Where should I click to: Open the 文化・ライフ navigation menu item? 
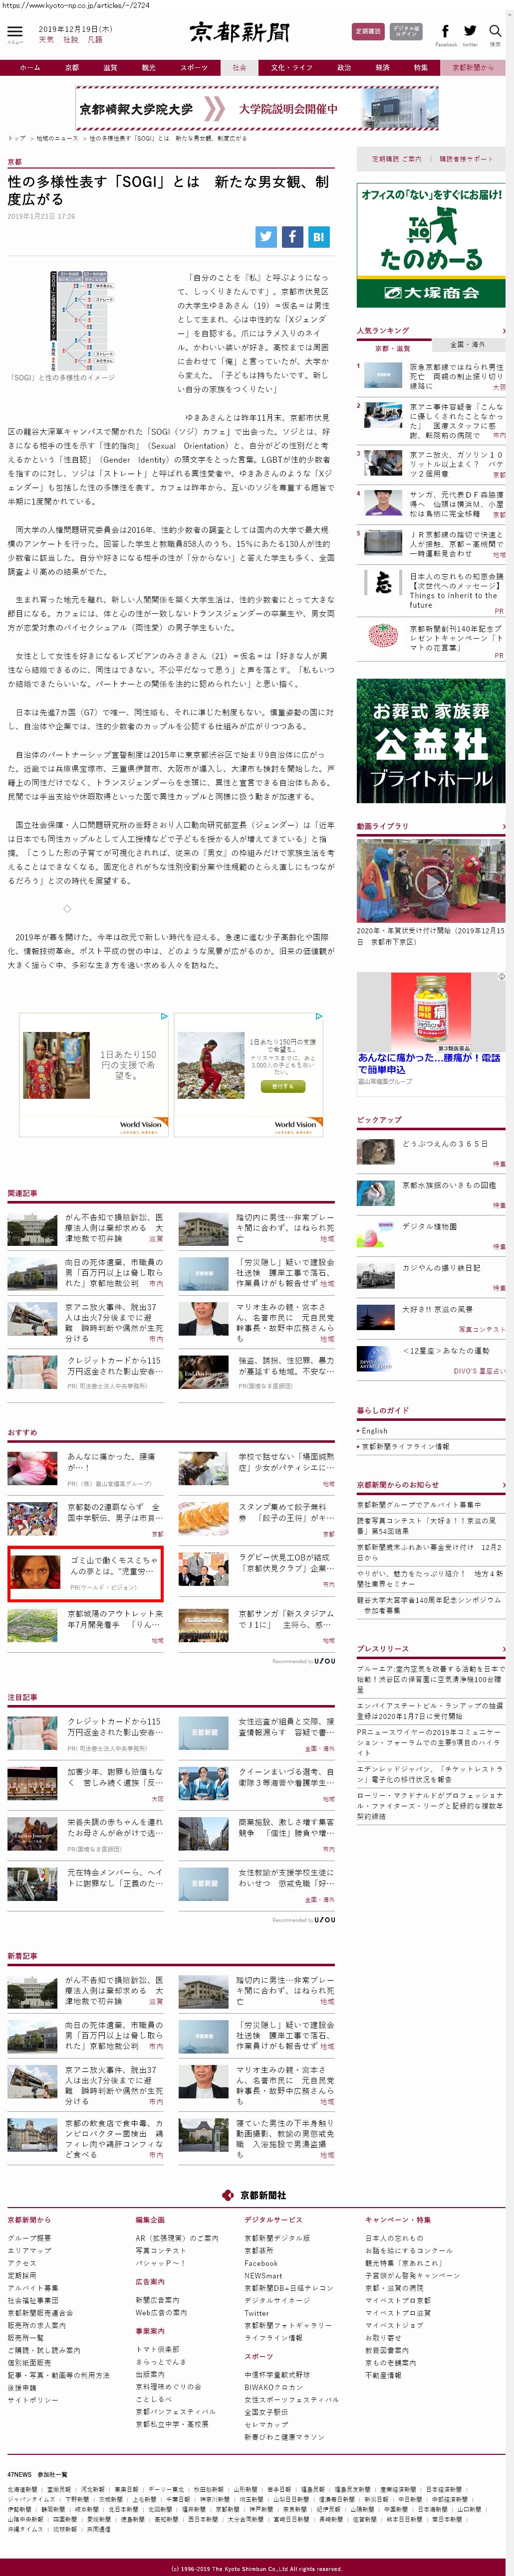(291, 68)
